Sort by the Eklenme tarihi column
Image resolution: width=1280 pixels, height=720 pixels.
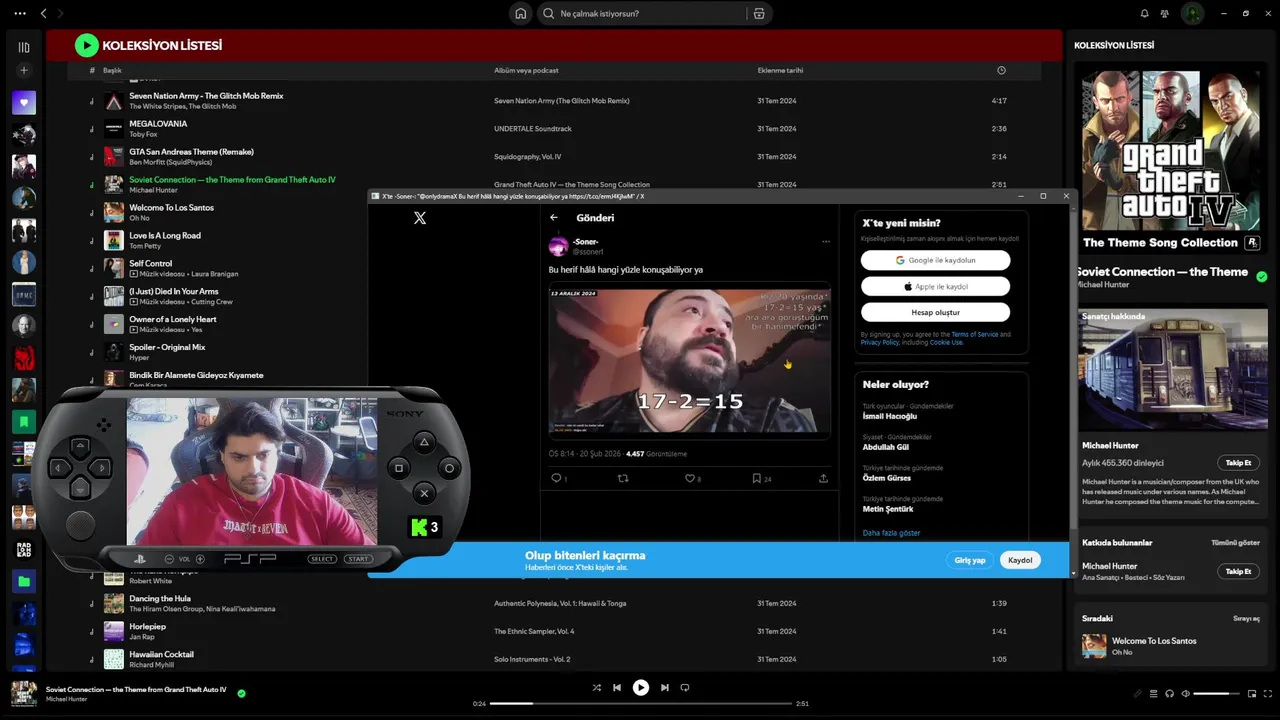coord(780,71)
